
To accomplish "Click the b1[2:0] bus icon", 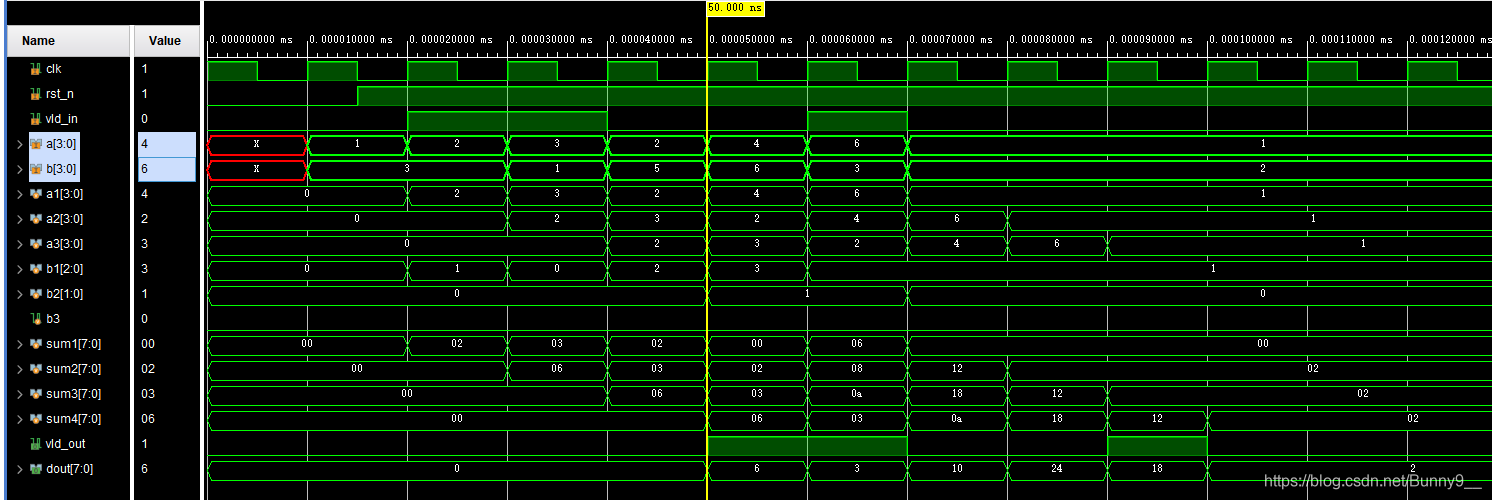I will pyautogui.click(x=36, y=269).
